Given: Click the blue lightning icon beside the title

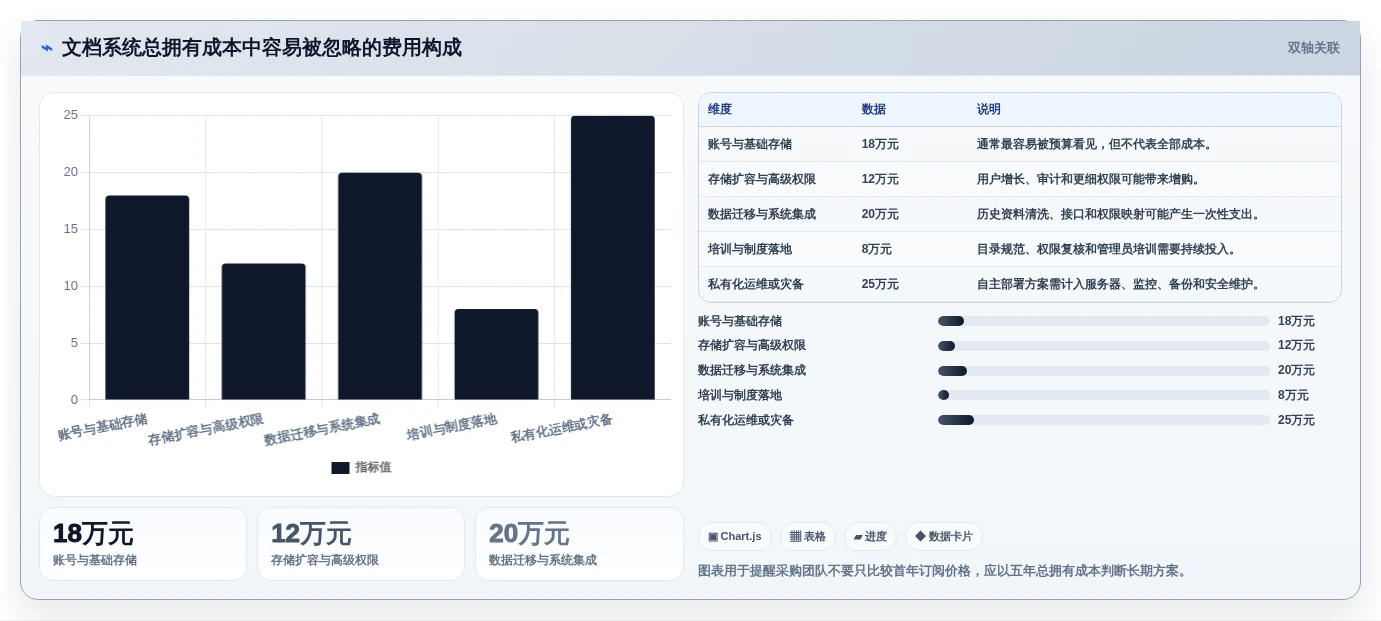Looking at the screenshot, I should click(47, 48).
